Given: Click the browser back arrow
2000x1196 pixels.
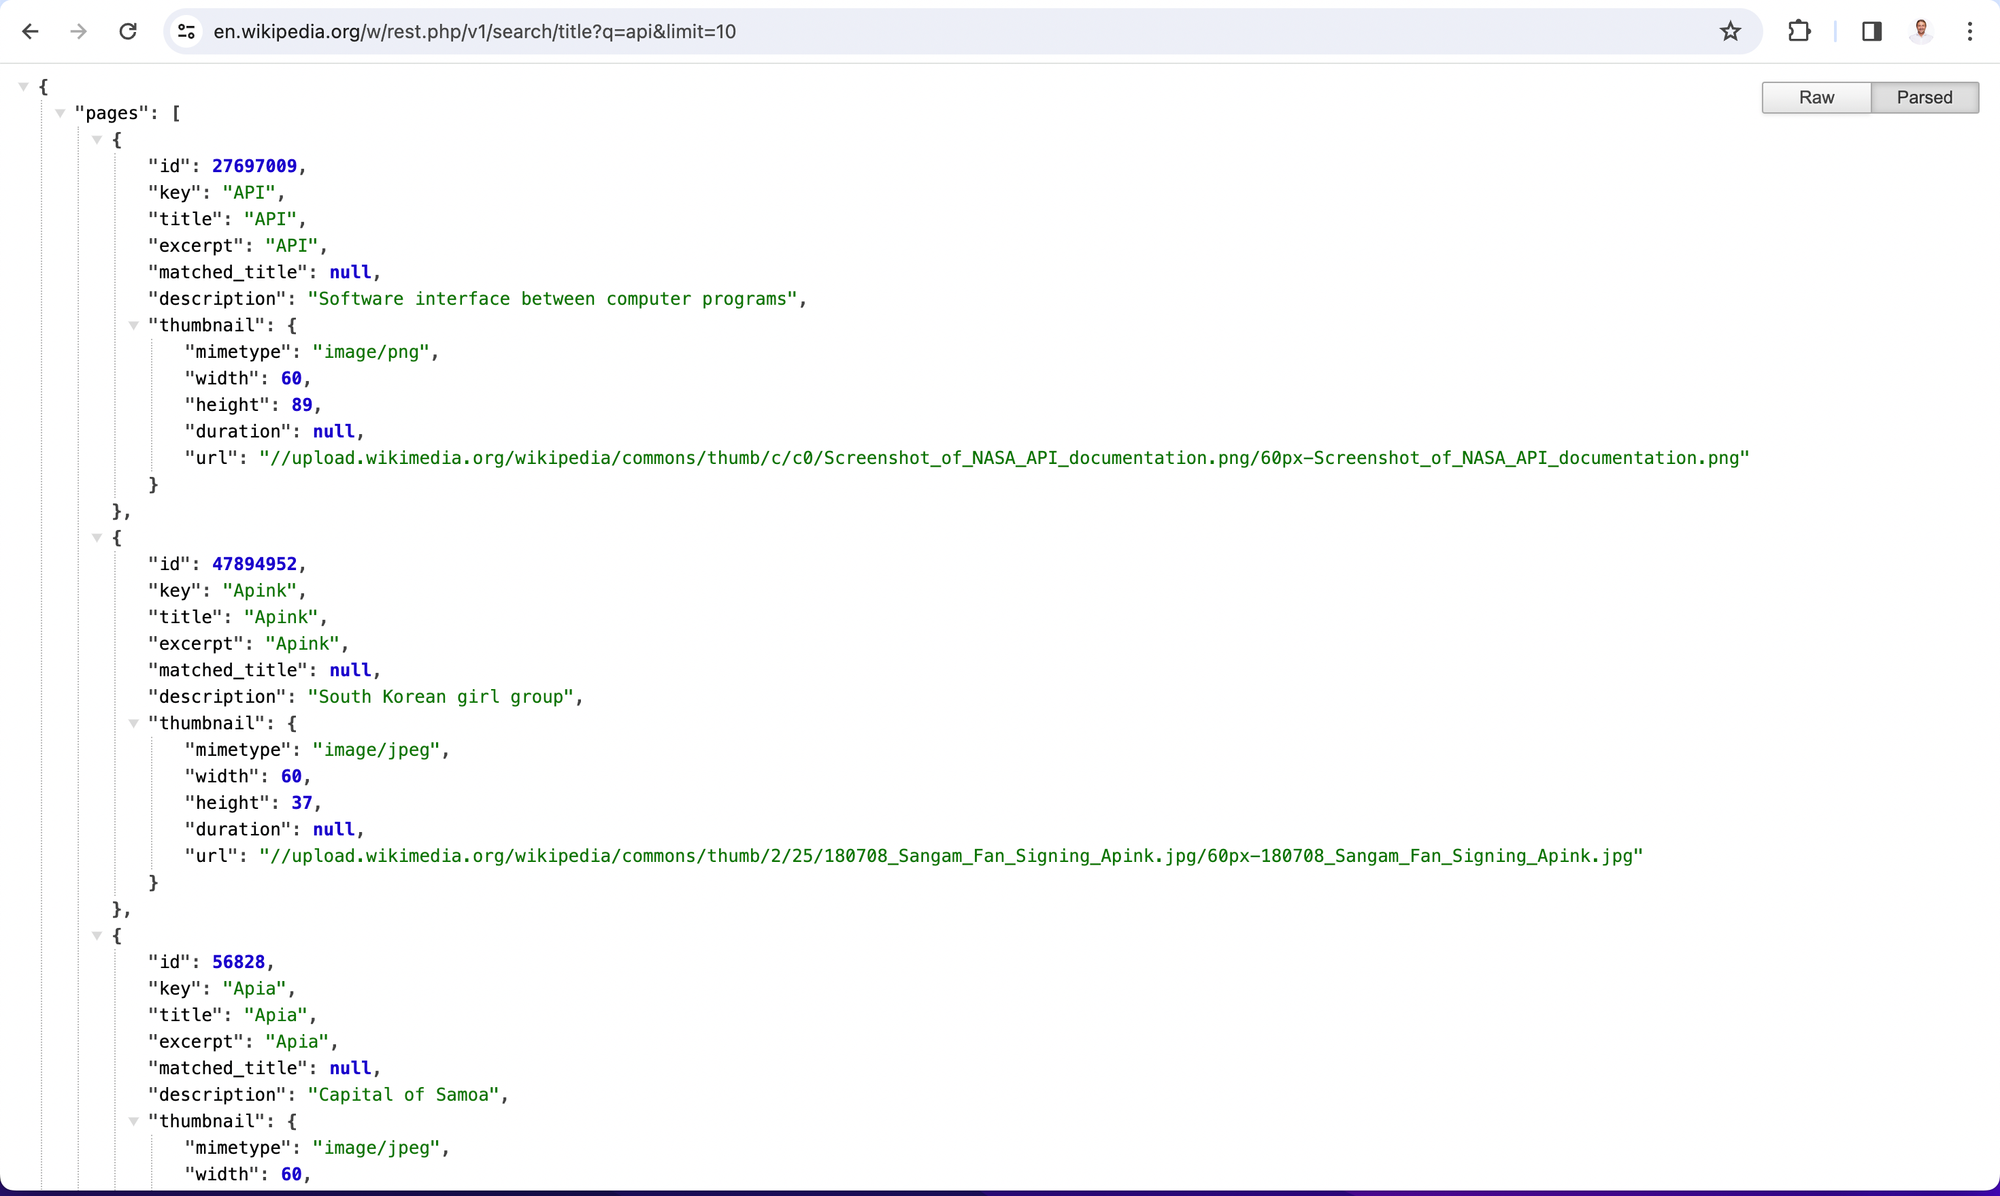Looking at the screenshot, I should click(x=30, y=32).
